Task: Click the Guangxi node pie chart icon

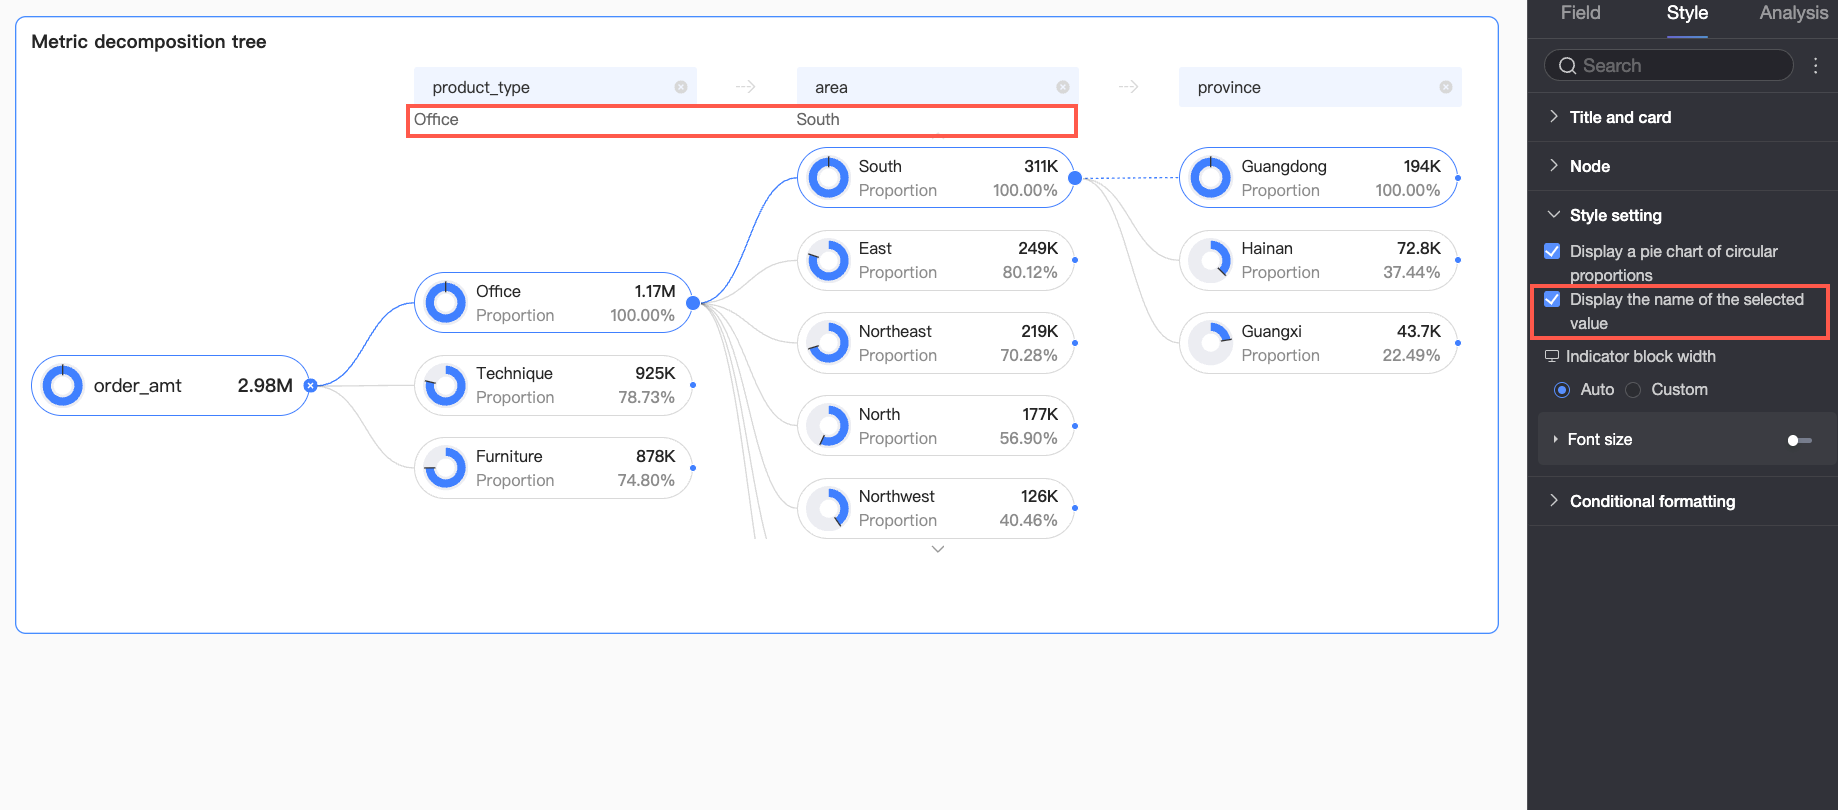Action: 1211,343
